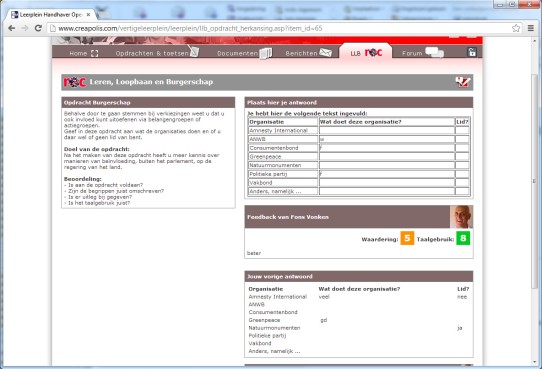Click the Natuurmonumenten description field
This screenshot has width=542, height=369.
[x=386, y=165]
